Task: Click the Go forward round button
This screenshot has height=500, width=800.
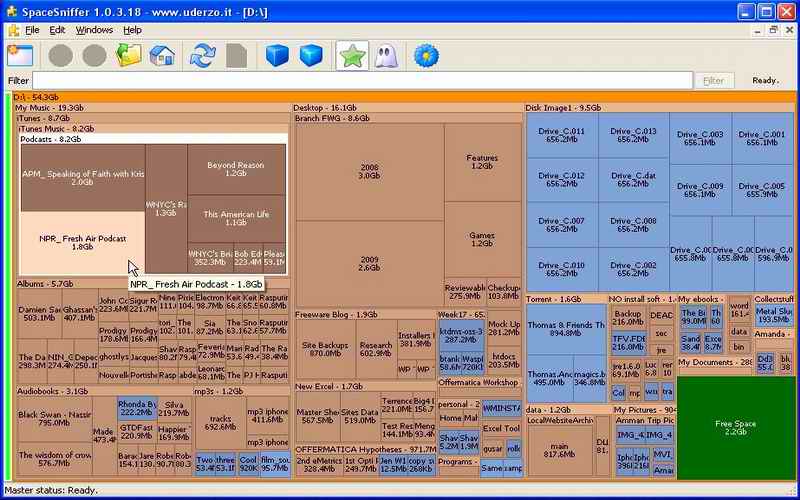Action: [x=94, y=55]
